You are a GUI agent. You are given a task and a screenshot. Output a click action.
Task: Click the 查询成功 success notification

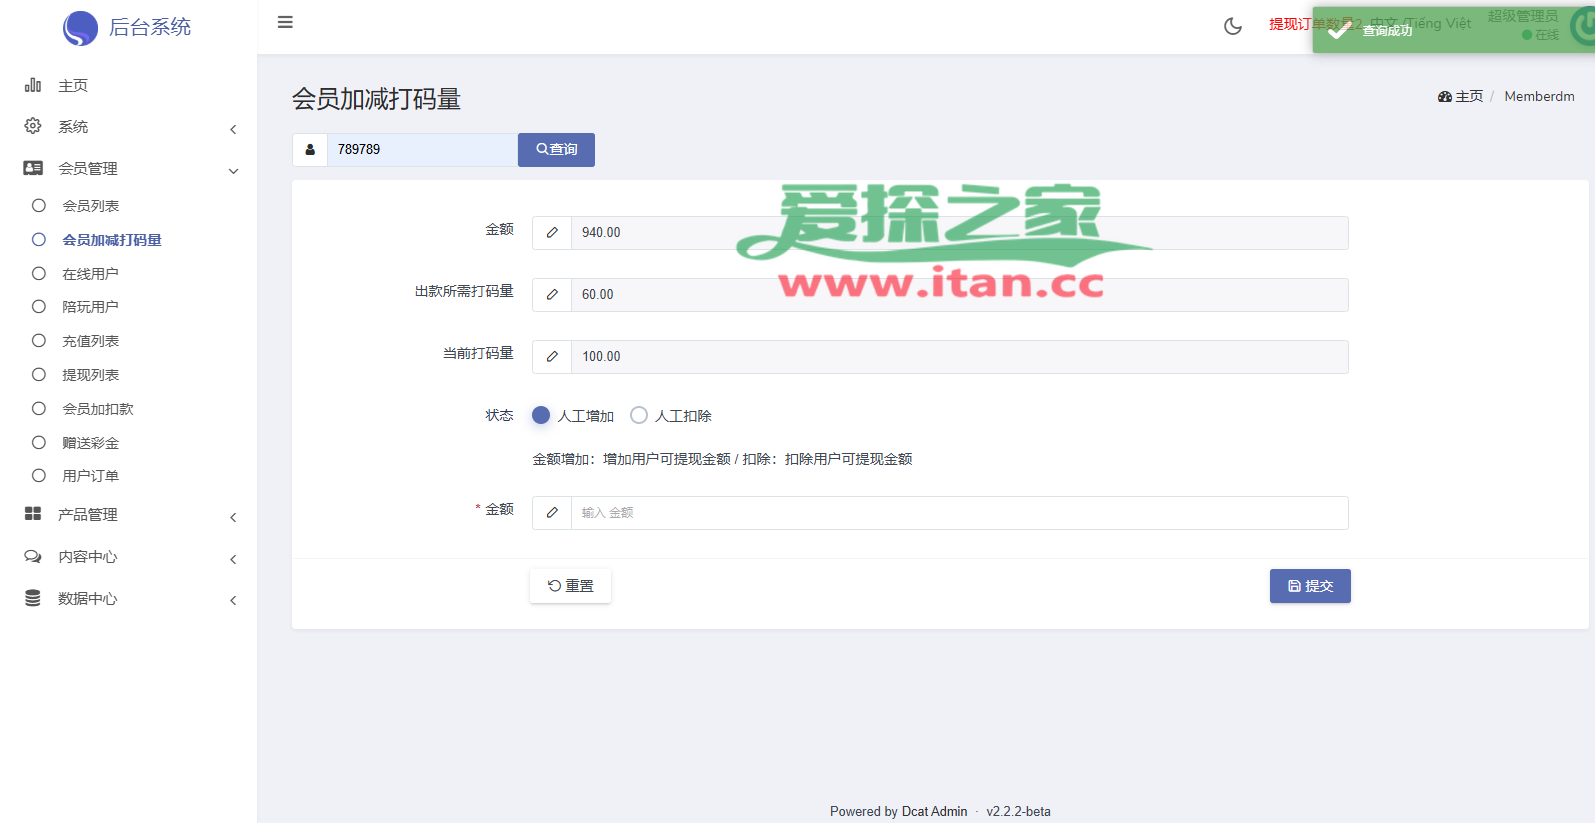coord(1453,30)
